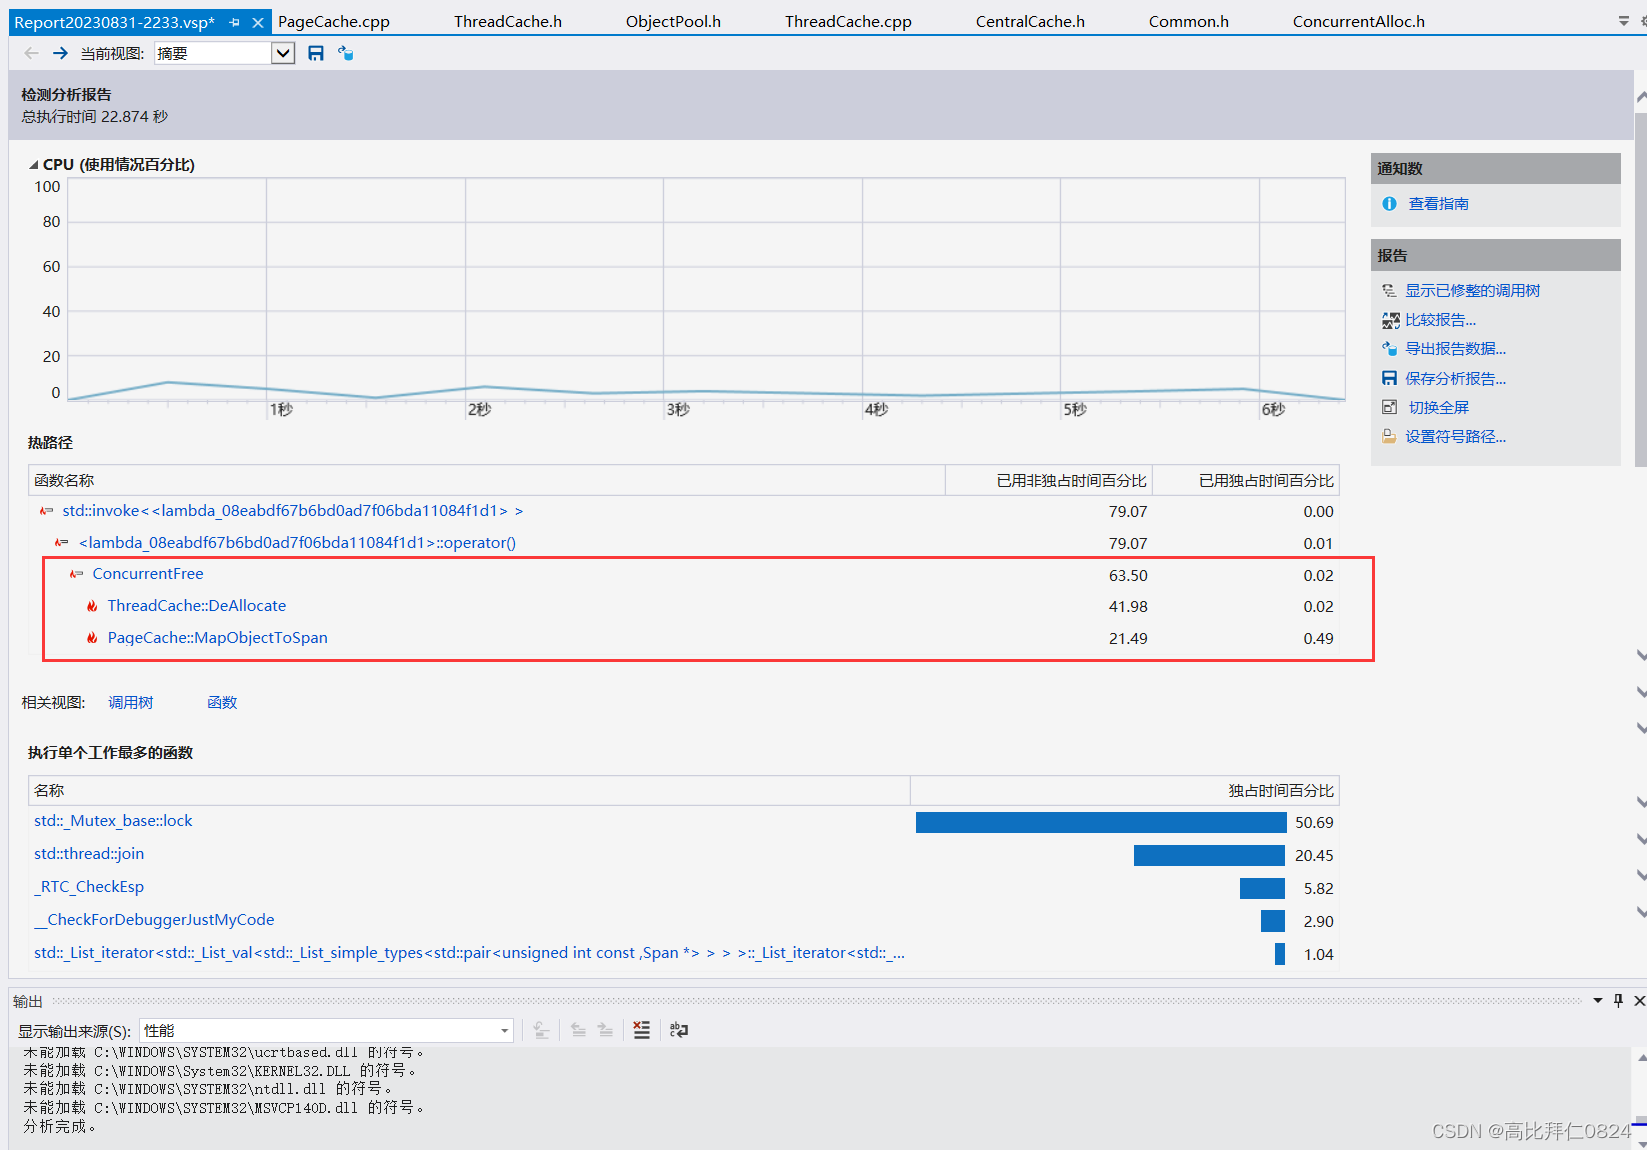Open PageCache::MapObjectToSpan function entry

coord(218,638)
